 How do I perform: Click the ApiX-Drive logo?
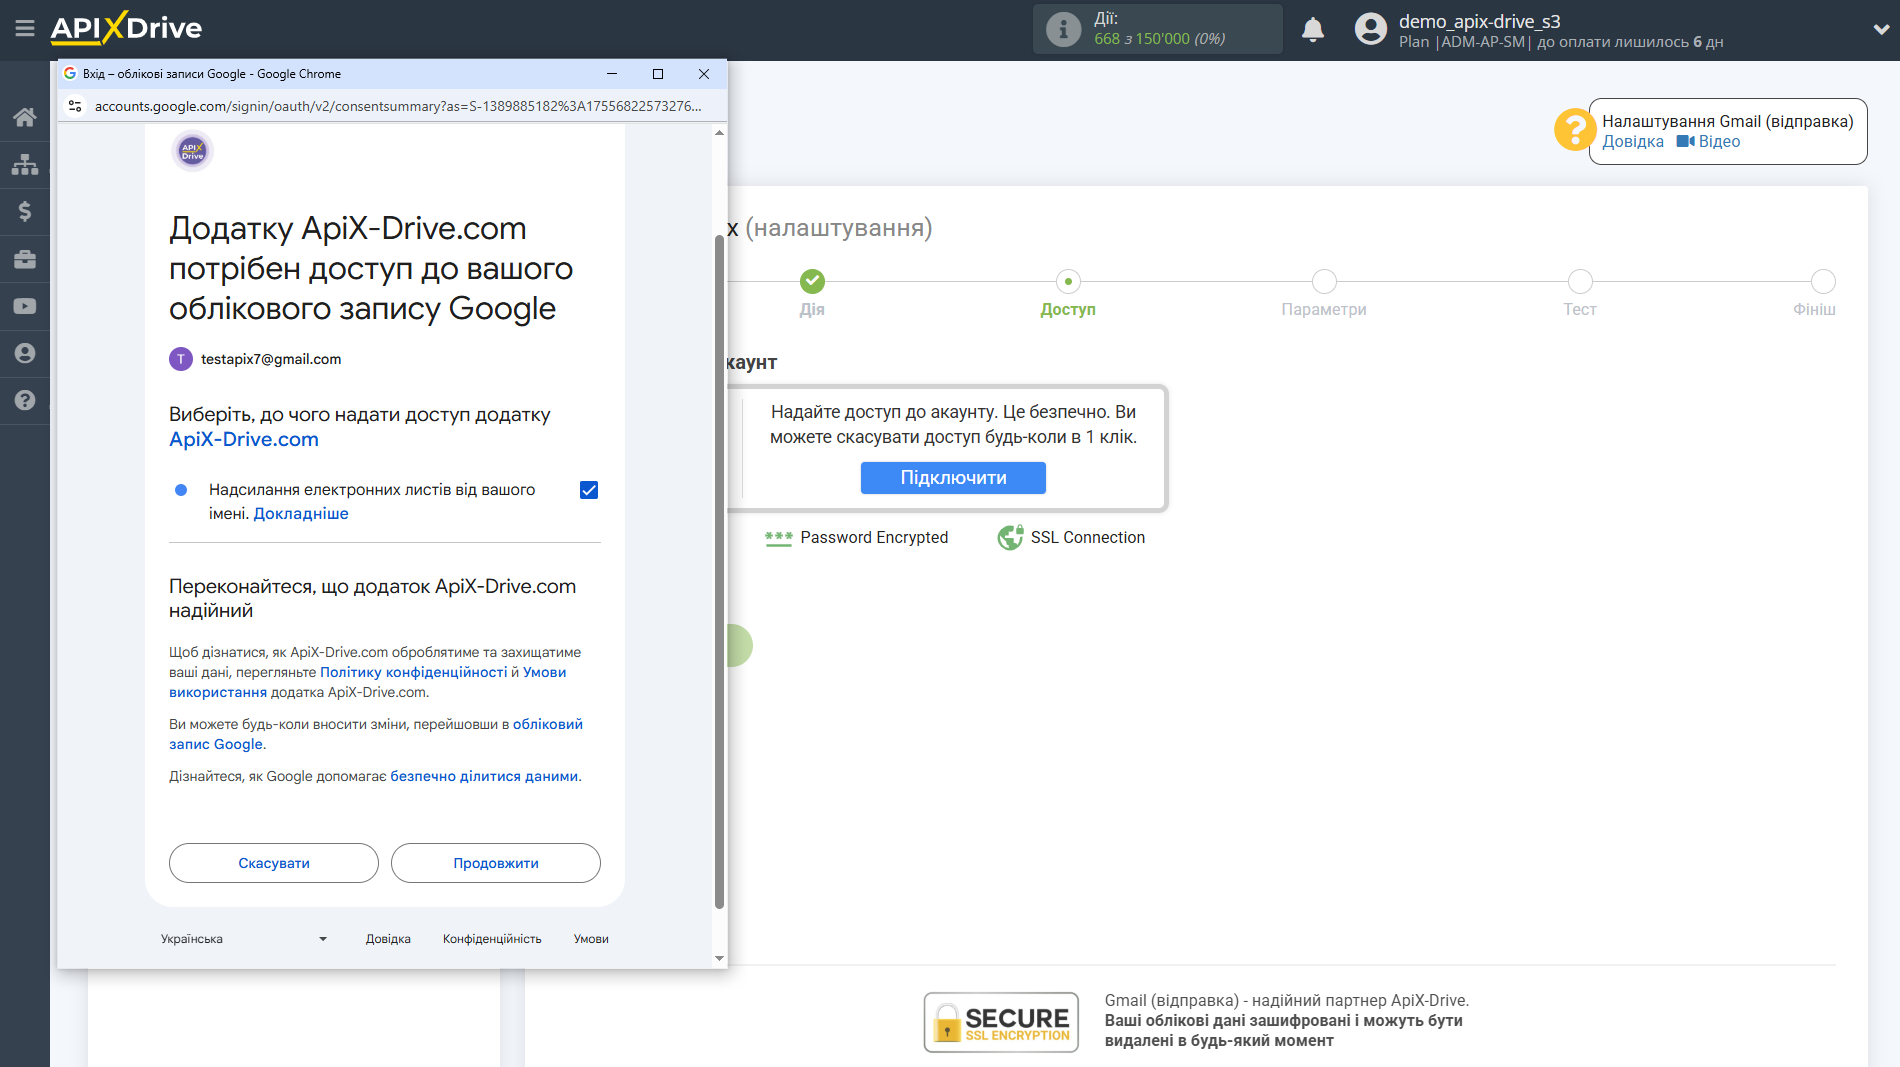[x=126, y=28]
